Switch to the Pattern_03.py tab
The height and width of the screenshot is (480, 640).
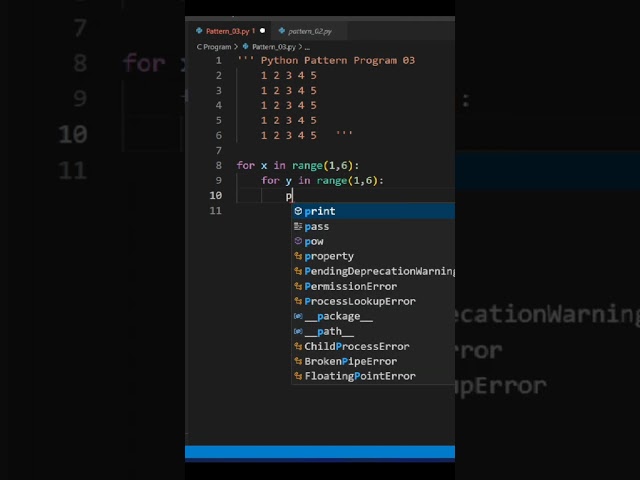227,31
